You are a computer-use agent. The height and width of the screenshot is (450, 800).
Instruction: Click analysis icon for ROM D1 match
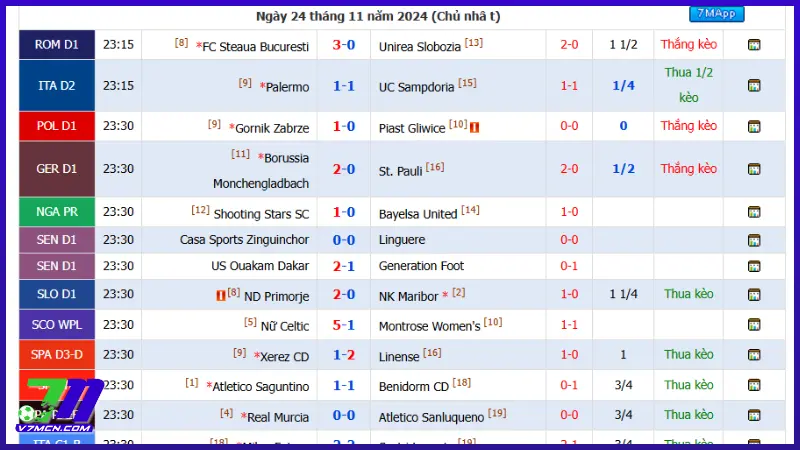coord(754,45)
